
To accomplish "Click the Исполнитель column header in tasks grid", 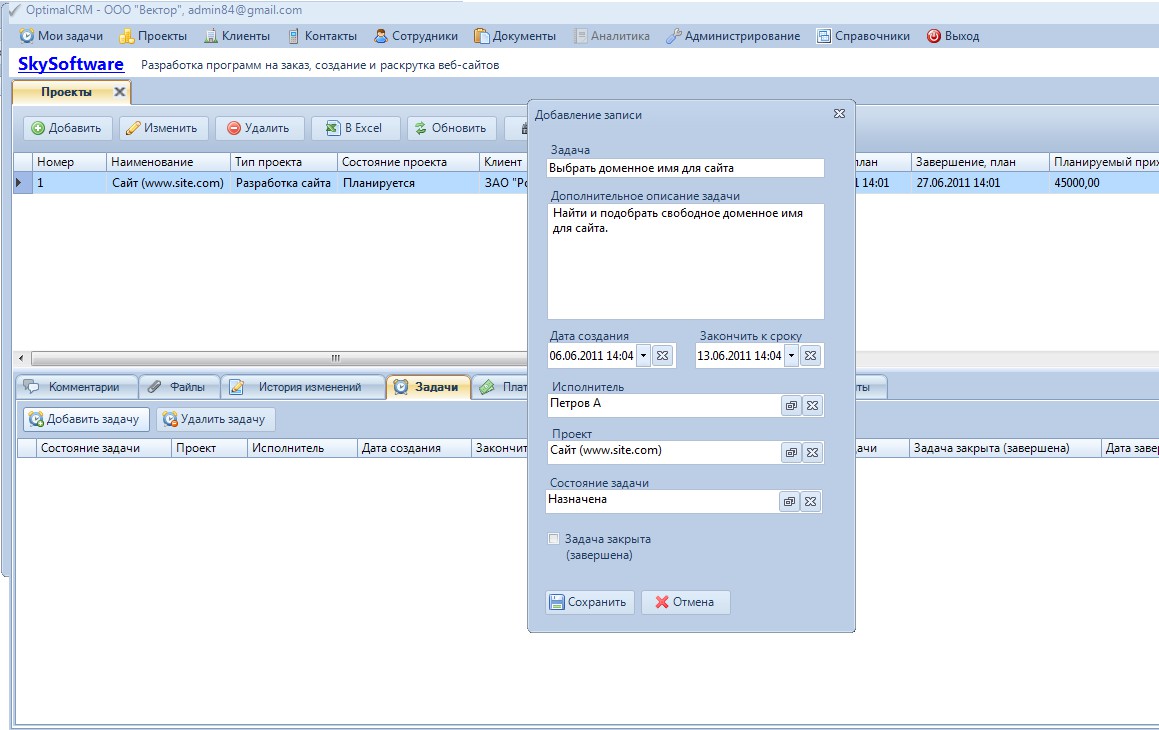I will (302, 448).
